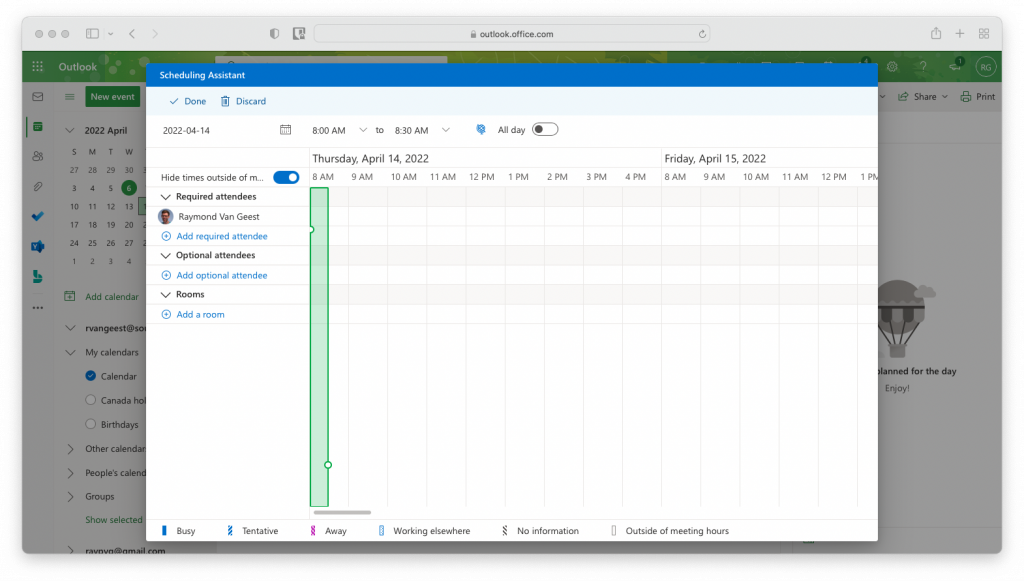Click Print in the calendar toolbar
Image resolution: width=1024 pixels, height=581 pixels.
tap(978, 97)
